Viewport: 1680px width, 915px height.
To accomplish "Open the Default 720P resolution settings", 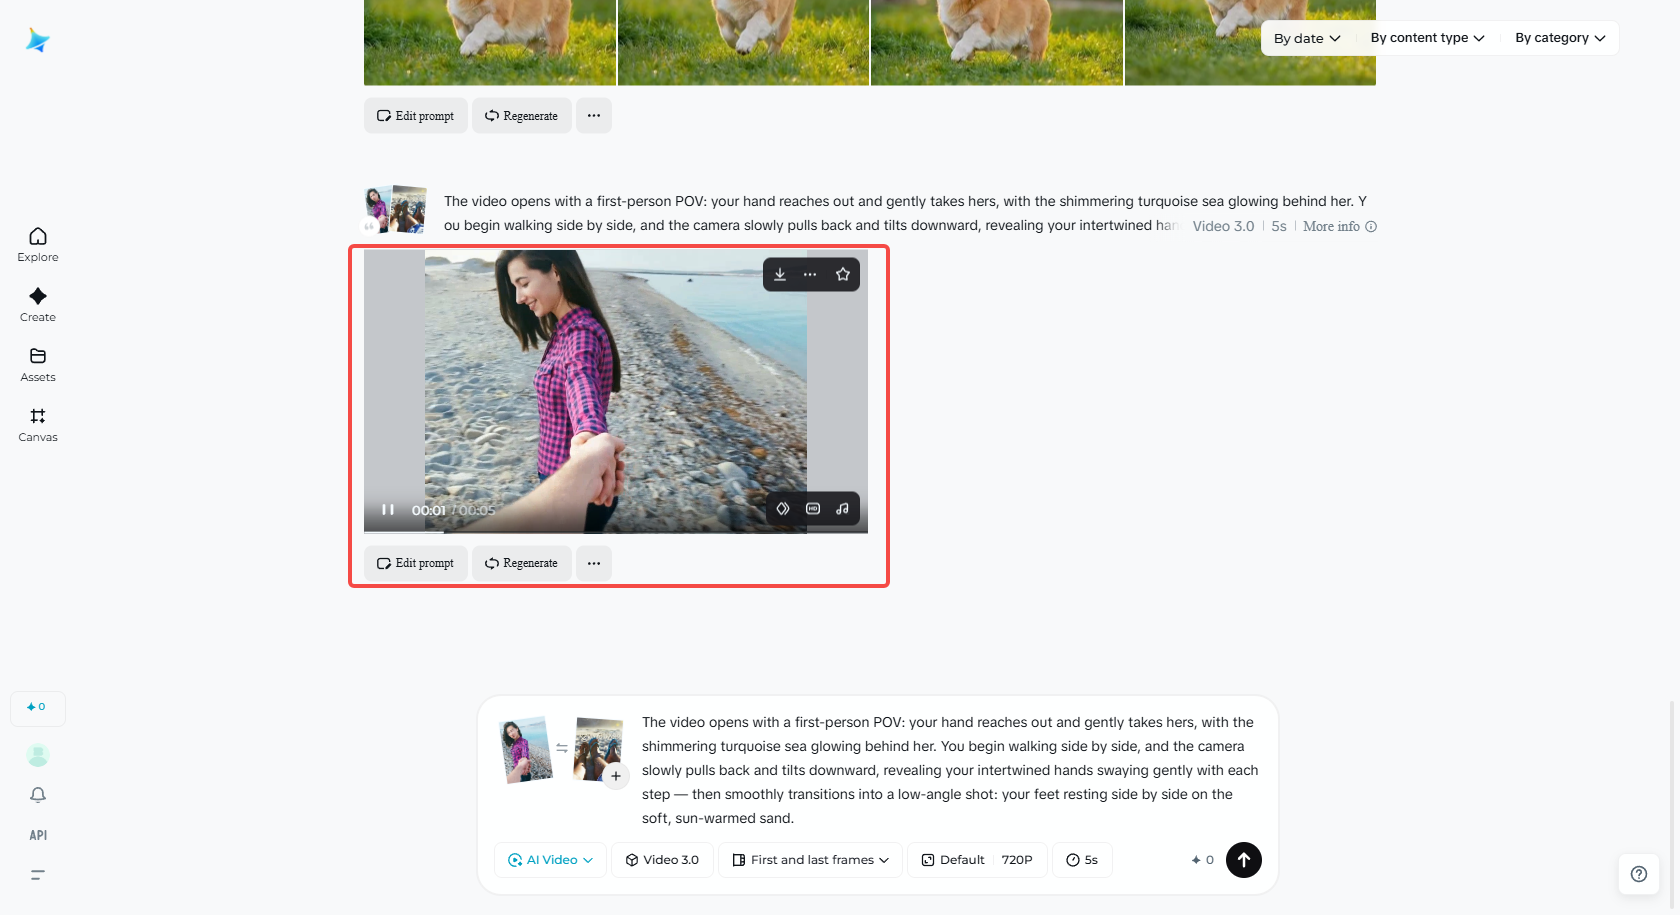I will [977, 860].
